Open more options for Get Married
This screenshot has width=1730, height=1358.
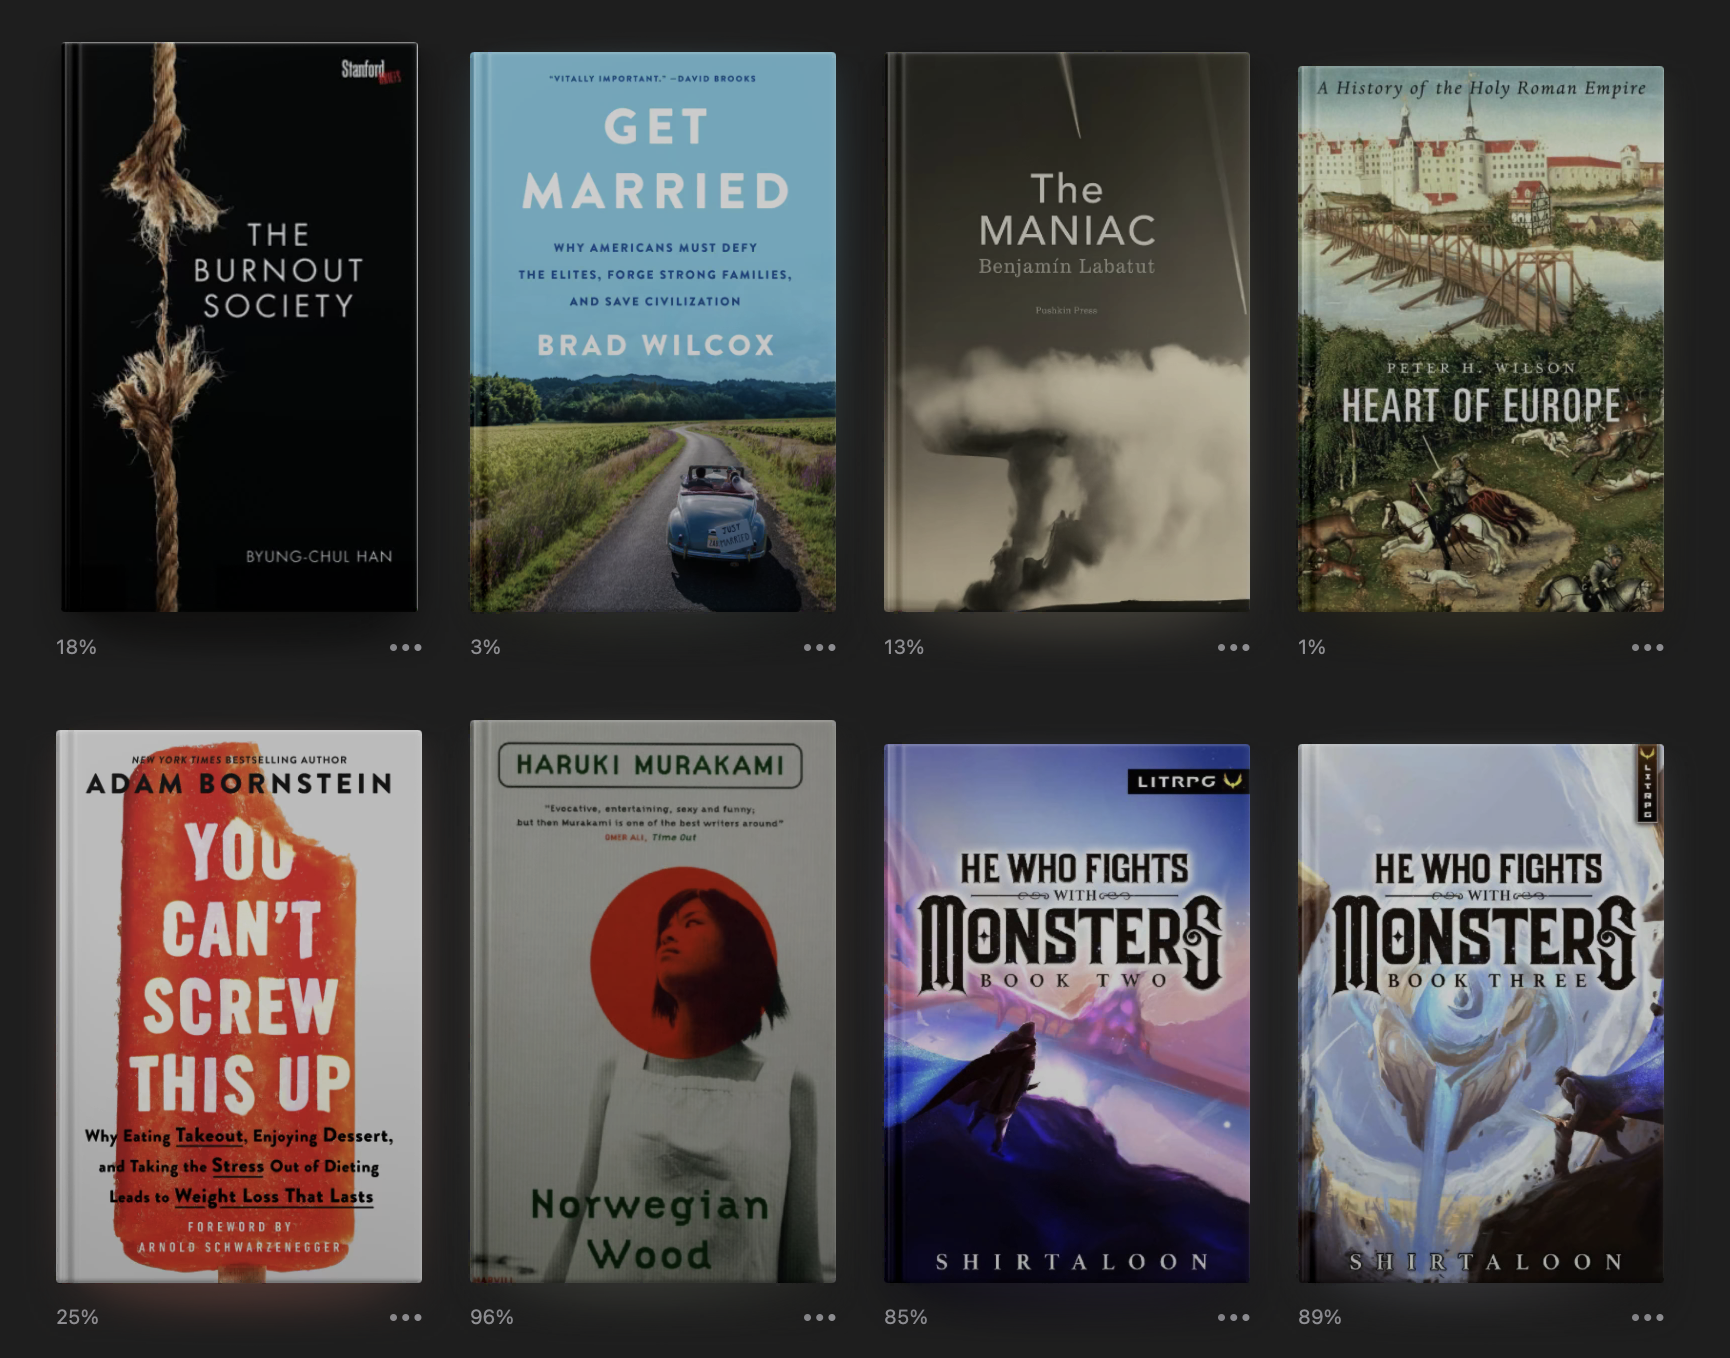(x=819, y=647)
